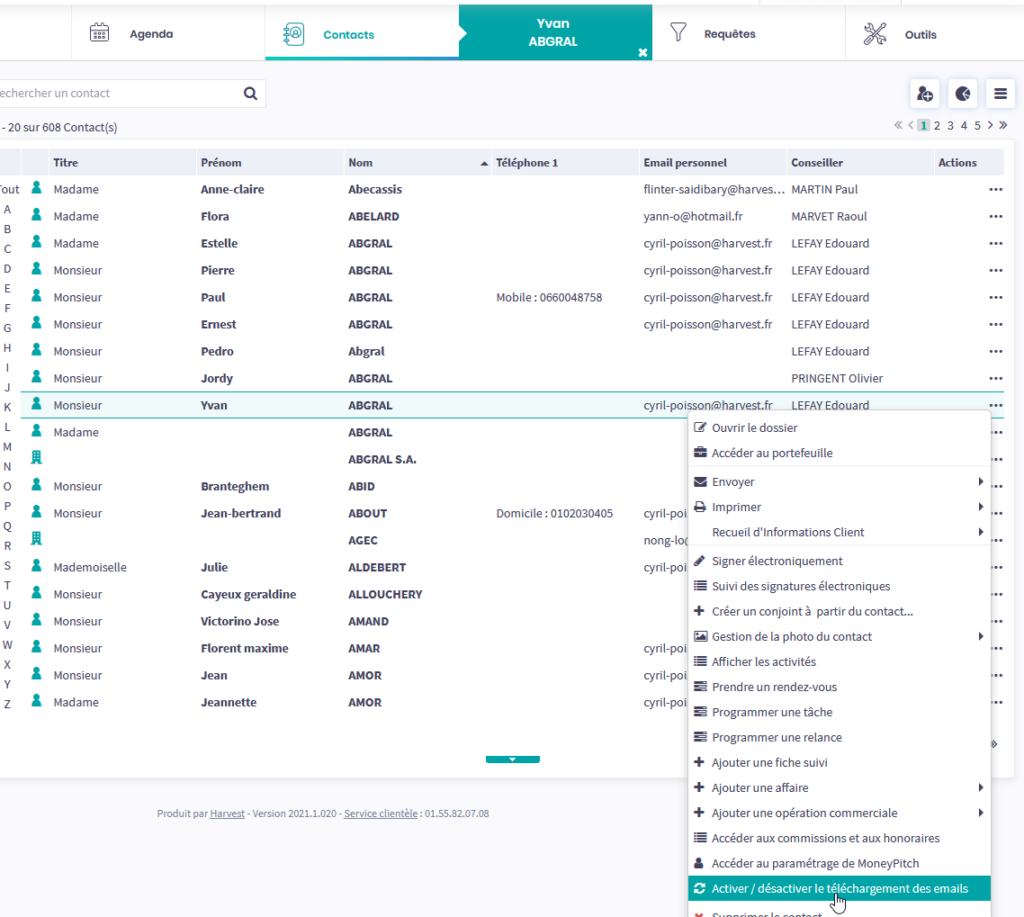Expand the table with bottom teal arrow
The image size is (1024, 917).
tap(512, 759)
